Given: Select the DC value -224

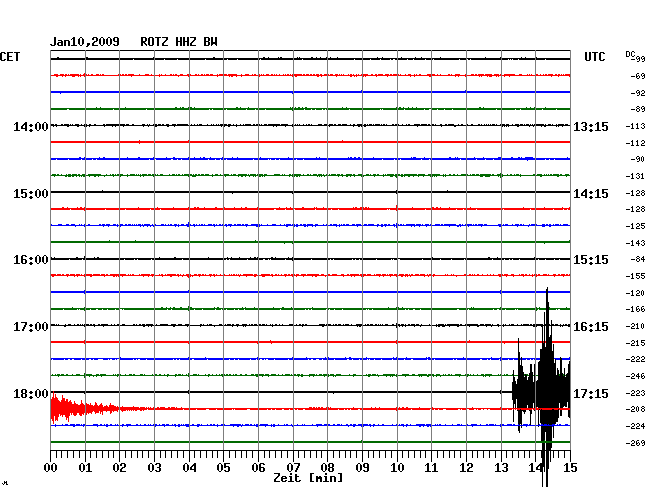Looking at the screenshot, I should point(635,426).
